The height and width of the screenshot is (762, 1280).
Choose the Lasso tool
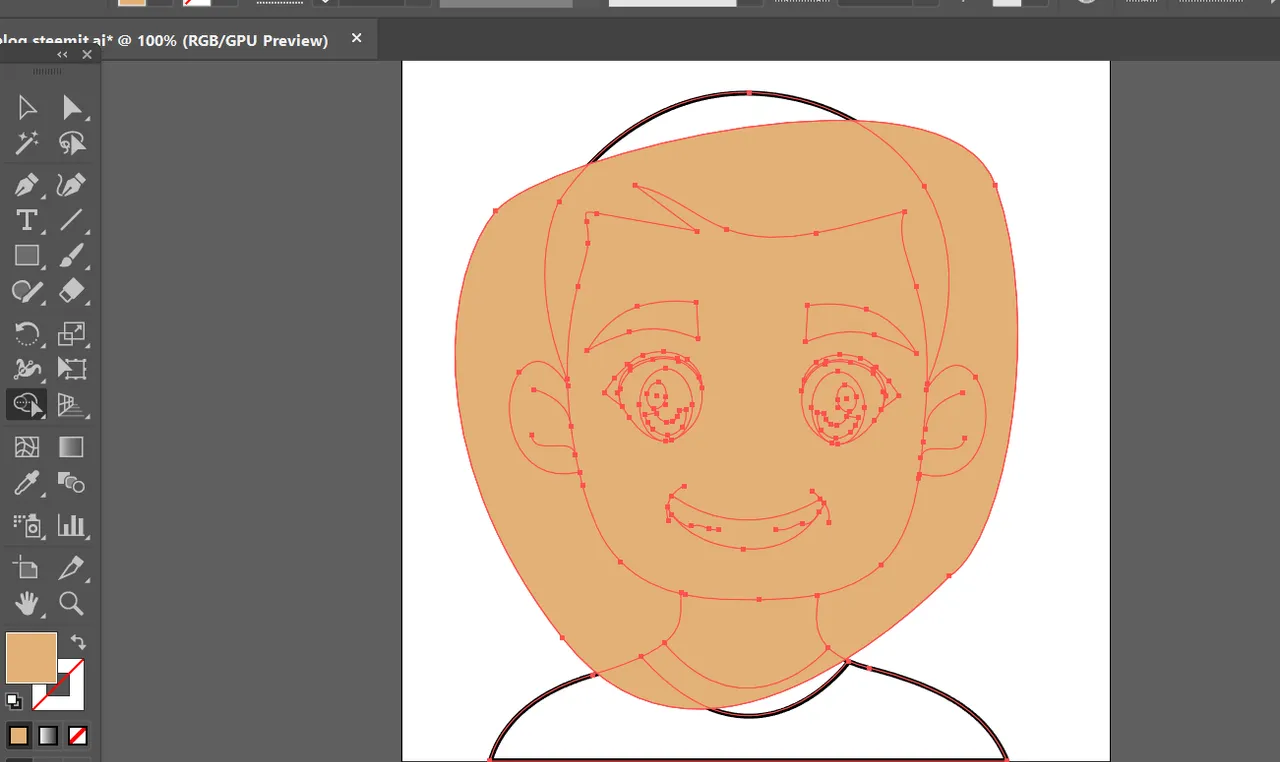pyautogui.click(x=71, y=144)
